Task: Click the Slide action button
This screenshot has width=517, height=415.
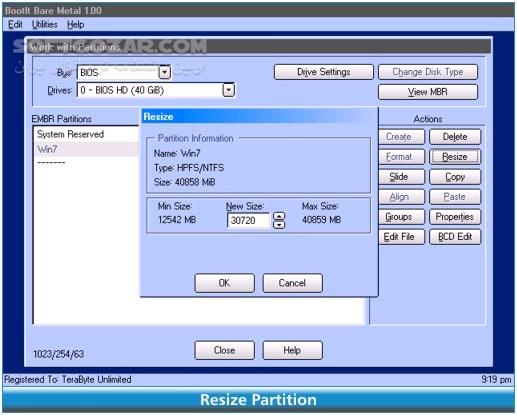Action: pyautogui.click(x=401, y=177)
